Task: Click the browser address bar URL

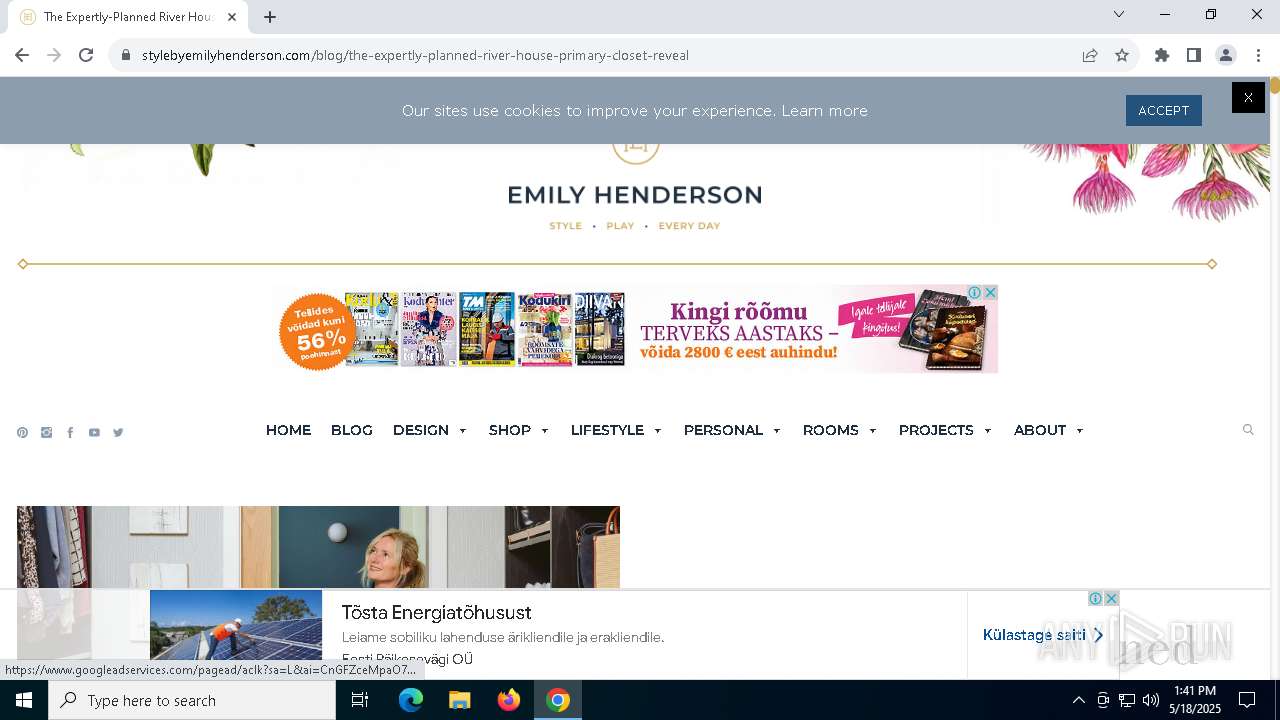Action: tap(415, 55)
